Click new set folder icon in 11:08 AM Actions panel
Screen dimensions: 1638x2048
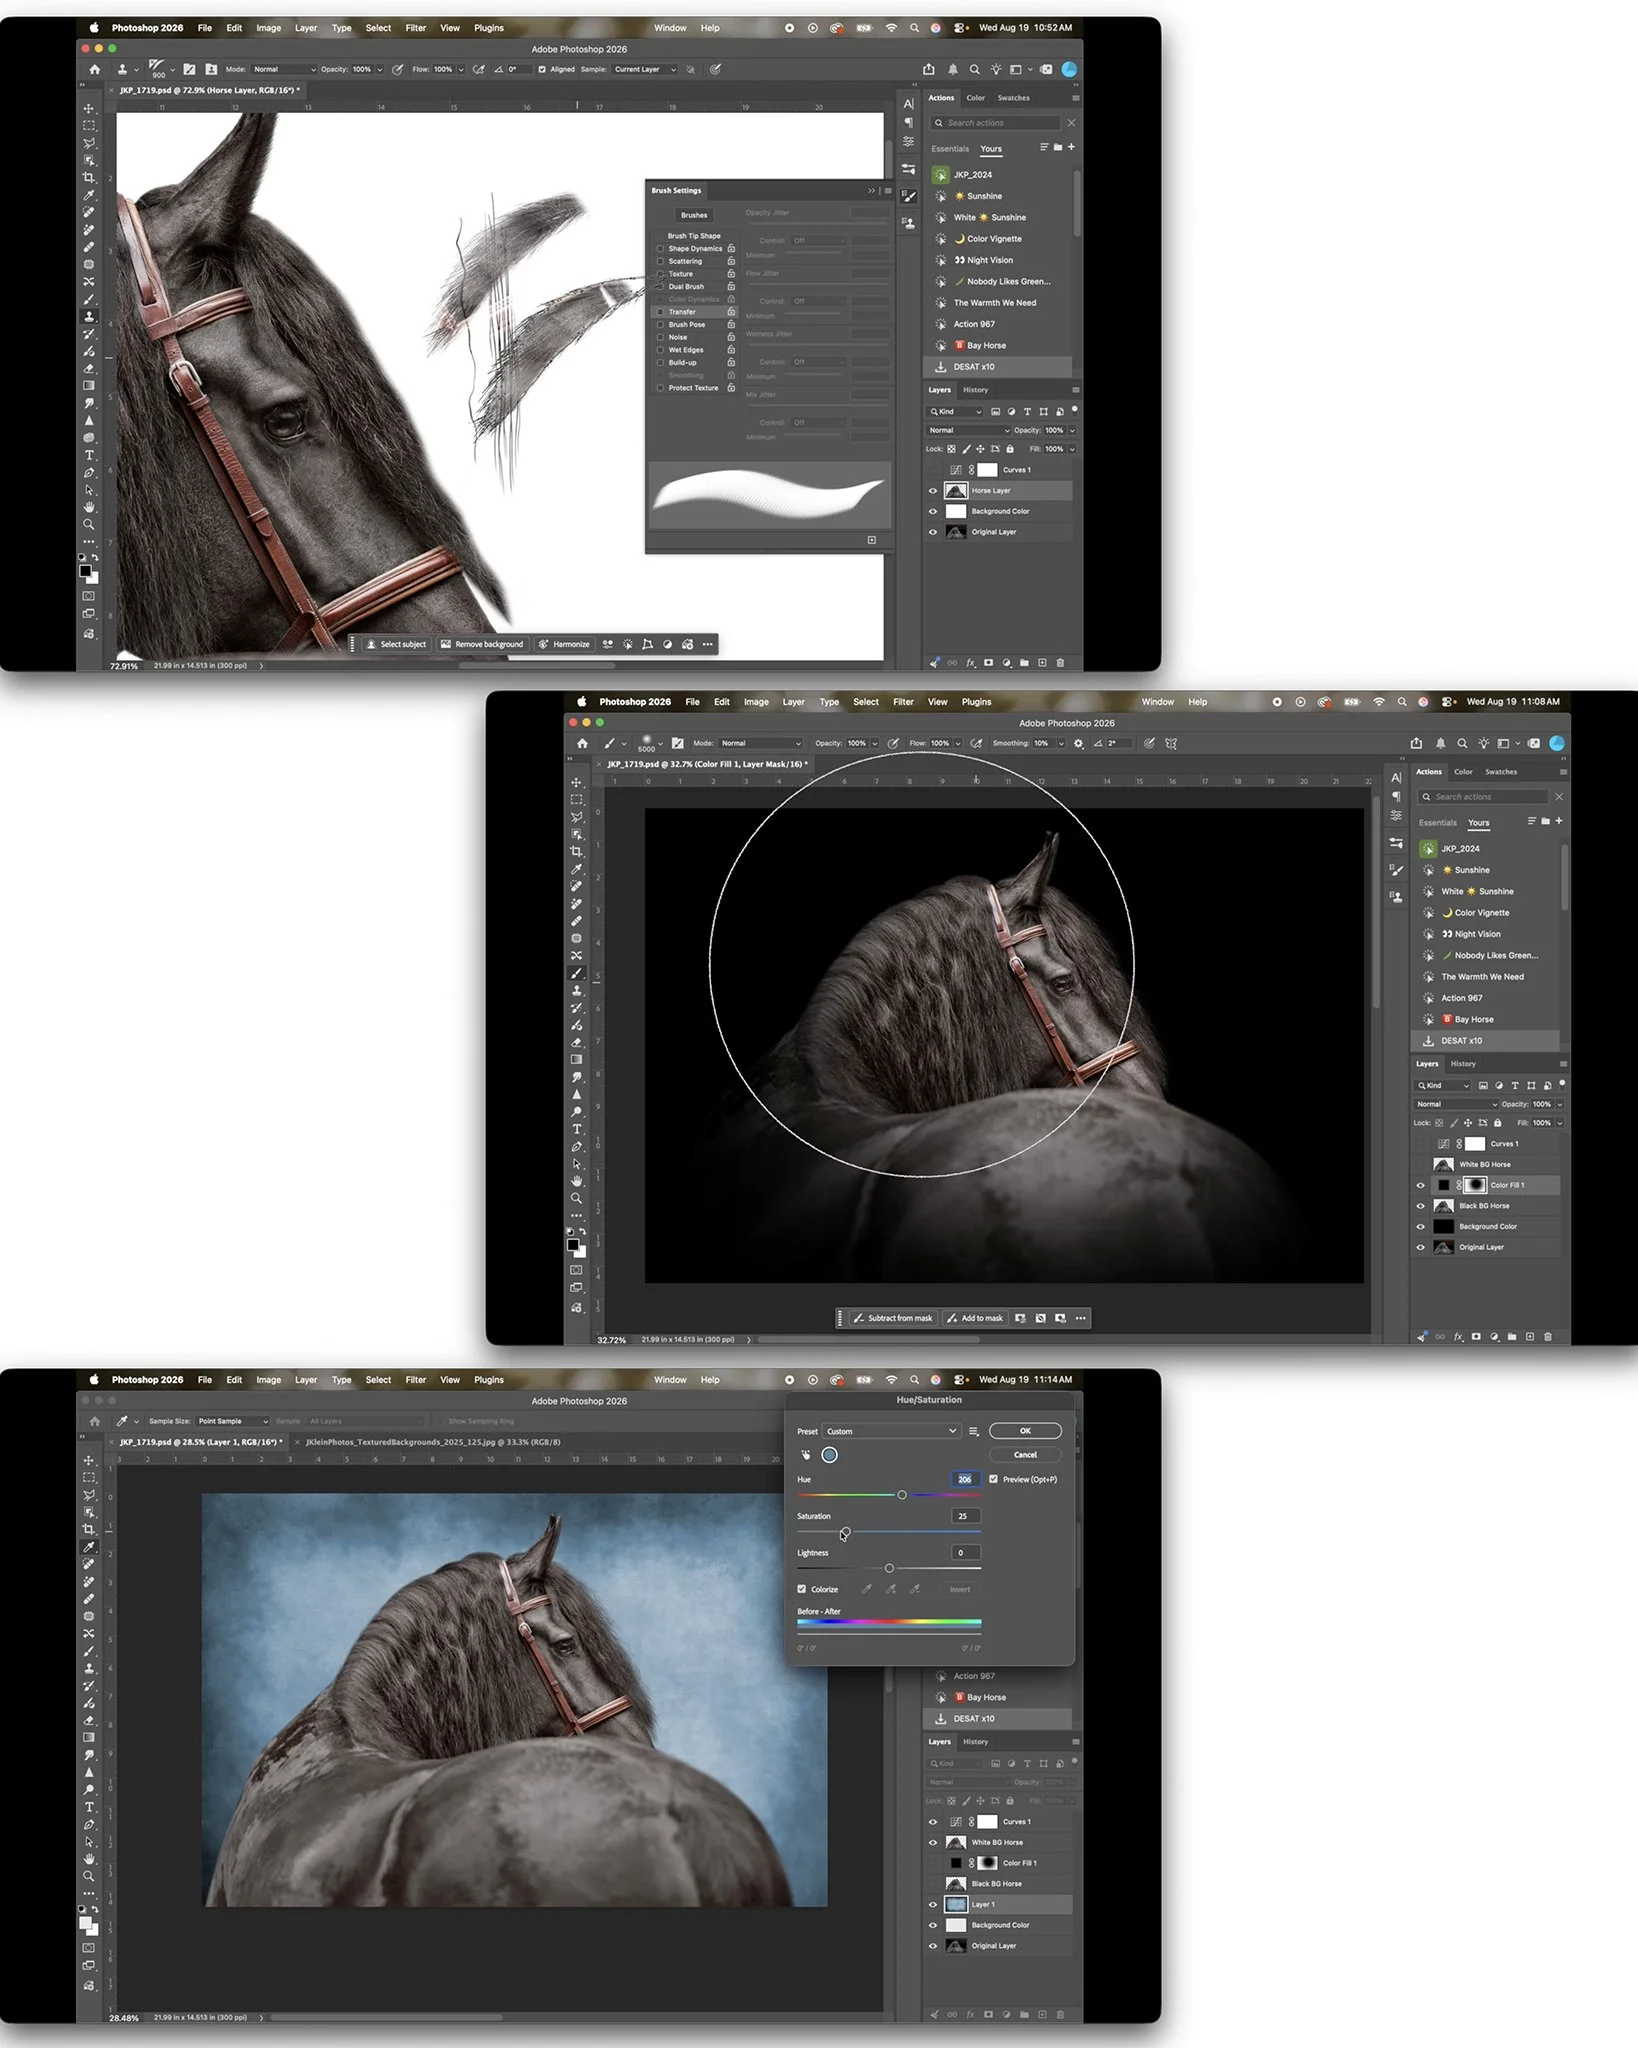1545,821
